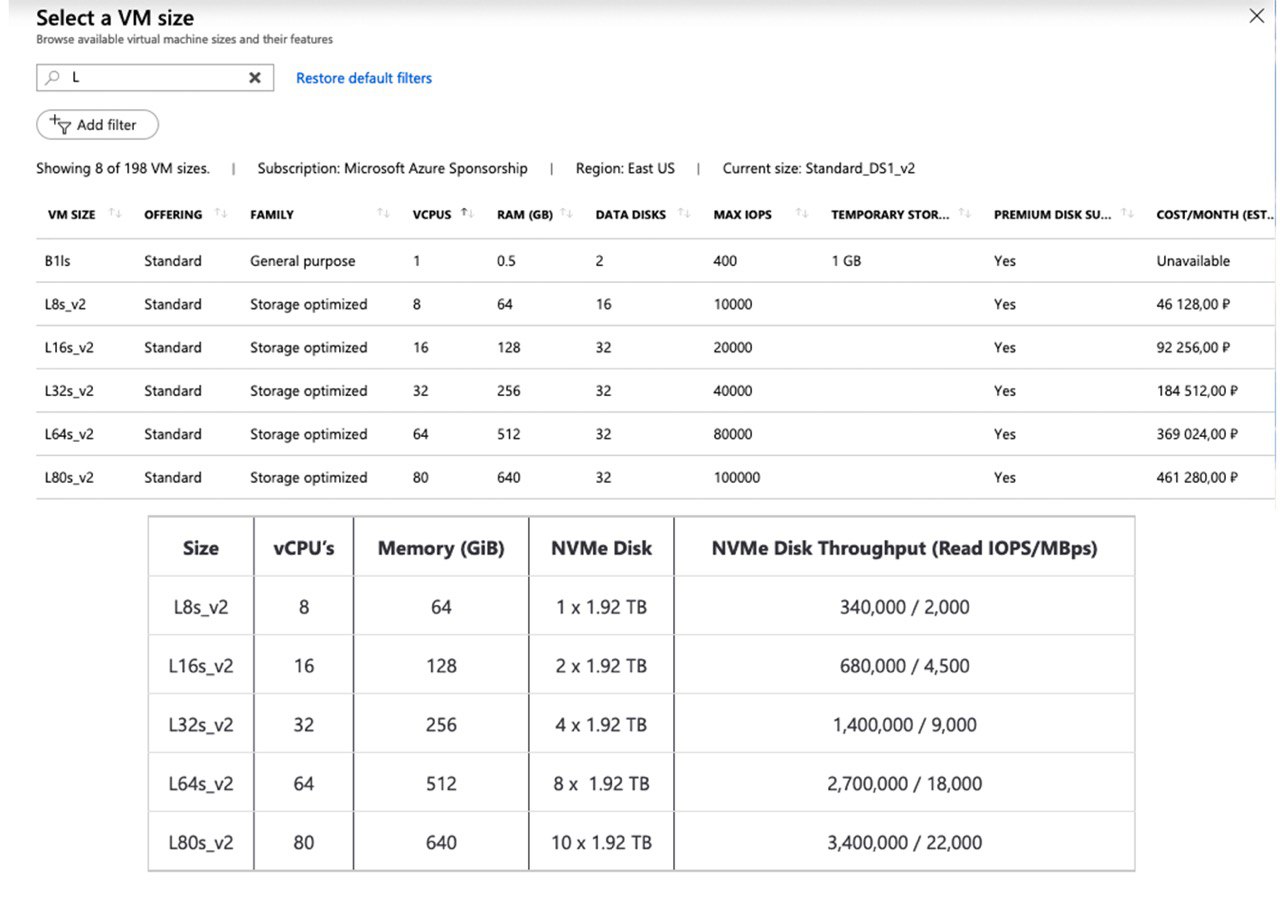1280x909 pixels.
Task: Sort by RAM (GB) column arrows
Action: [x=566, y=214]
